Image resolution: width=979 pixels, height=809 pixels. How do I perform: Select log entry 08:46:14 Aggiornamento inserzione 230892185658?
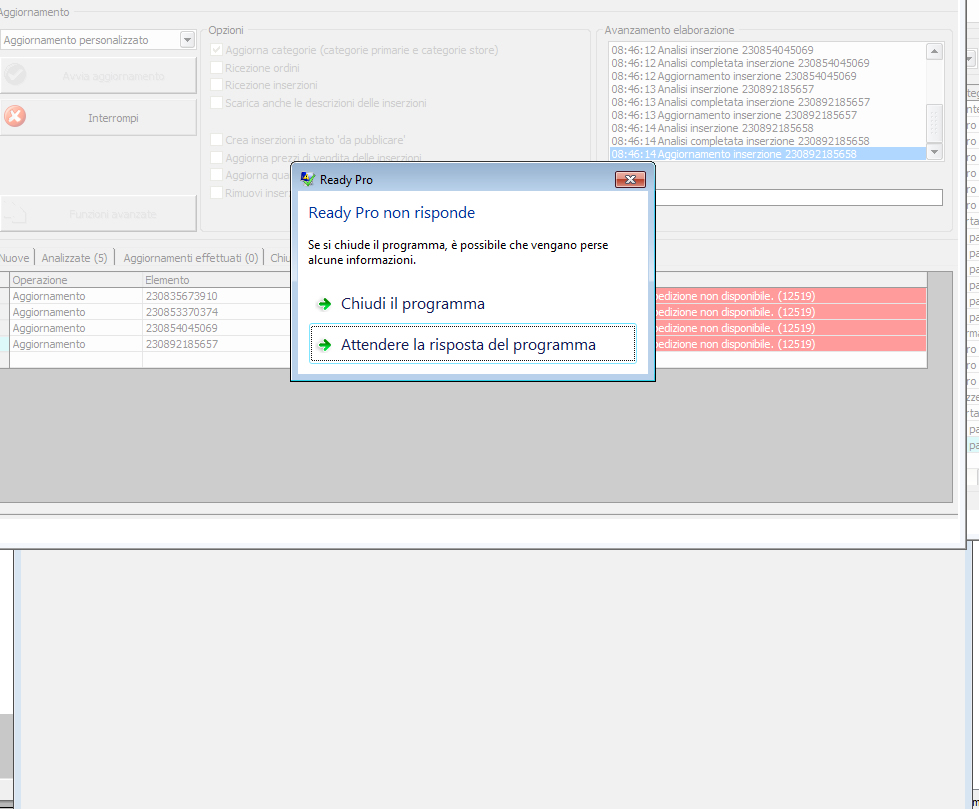point(767,154)
